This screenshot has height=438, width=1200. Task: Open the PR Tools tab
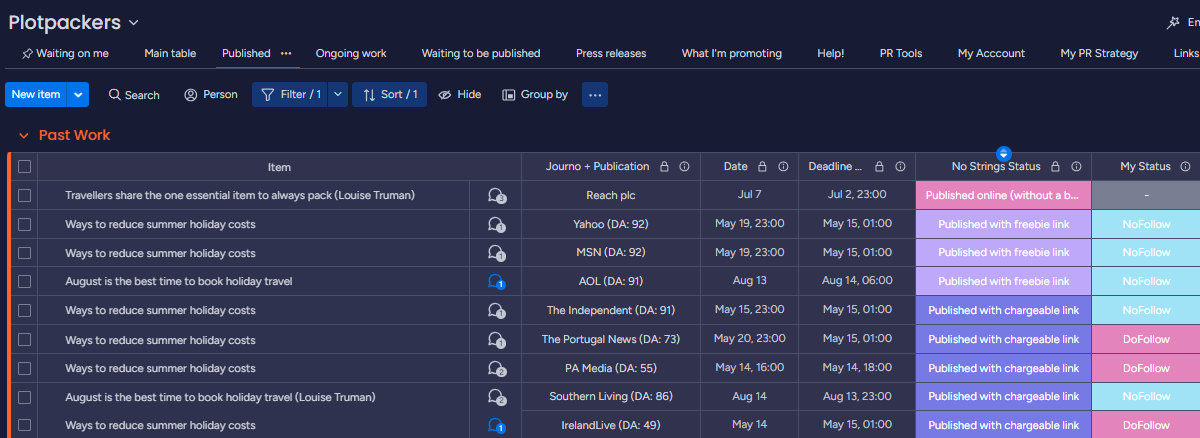click(901, 53)
